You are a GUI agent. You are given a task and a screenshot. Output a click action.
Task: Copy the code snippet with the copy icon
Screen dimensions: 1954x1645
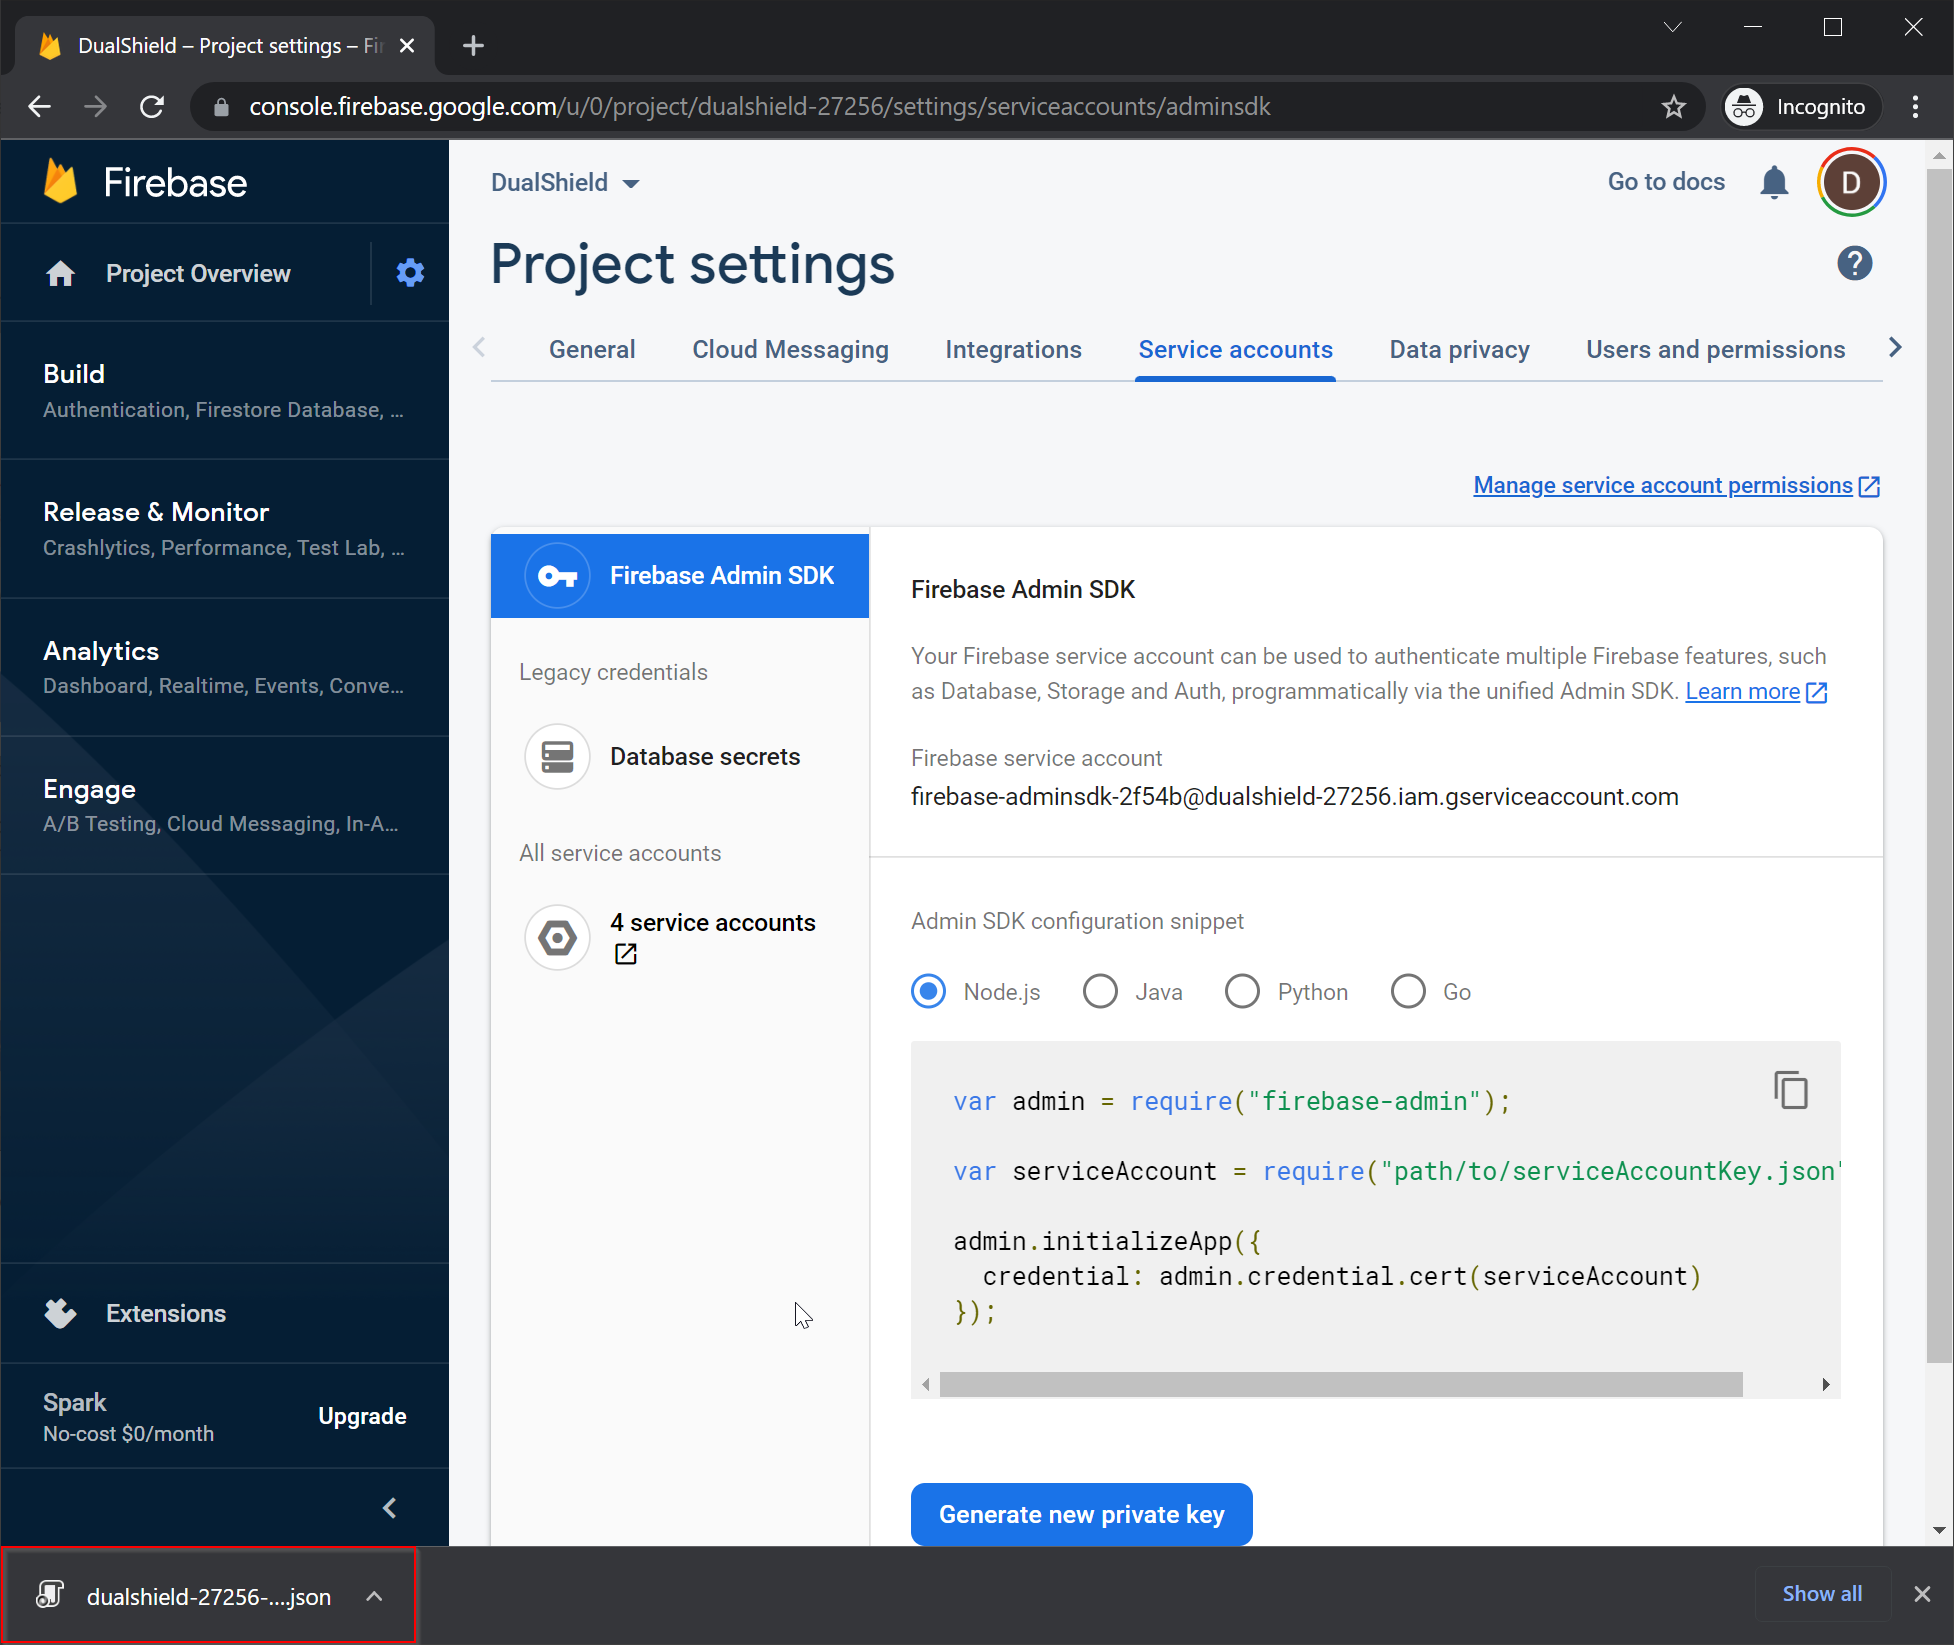tap(1790, 1090)
